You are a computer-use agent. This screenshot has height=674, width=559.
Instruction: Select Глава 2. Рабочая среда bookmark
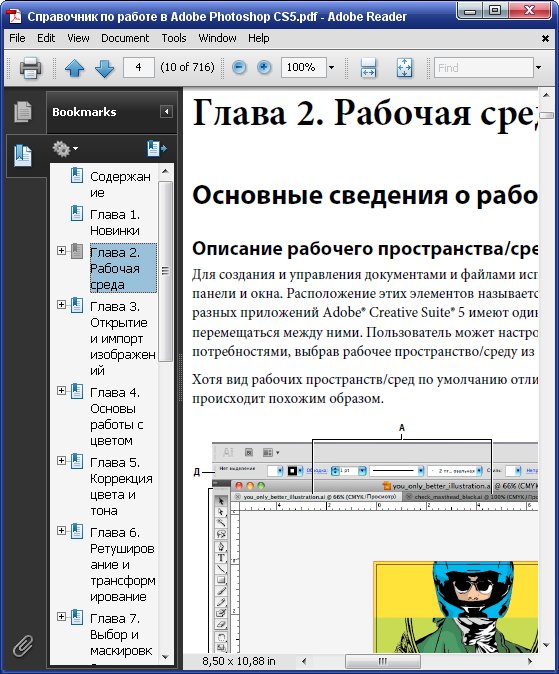pos(123,268)
